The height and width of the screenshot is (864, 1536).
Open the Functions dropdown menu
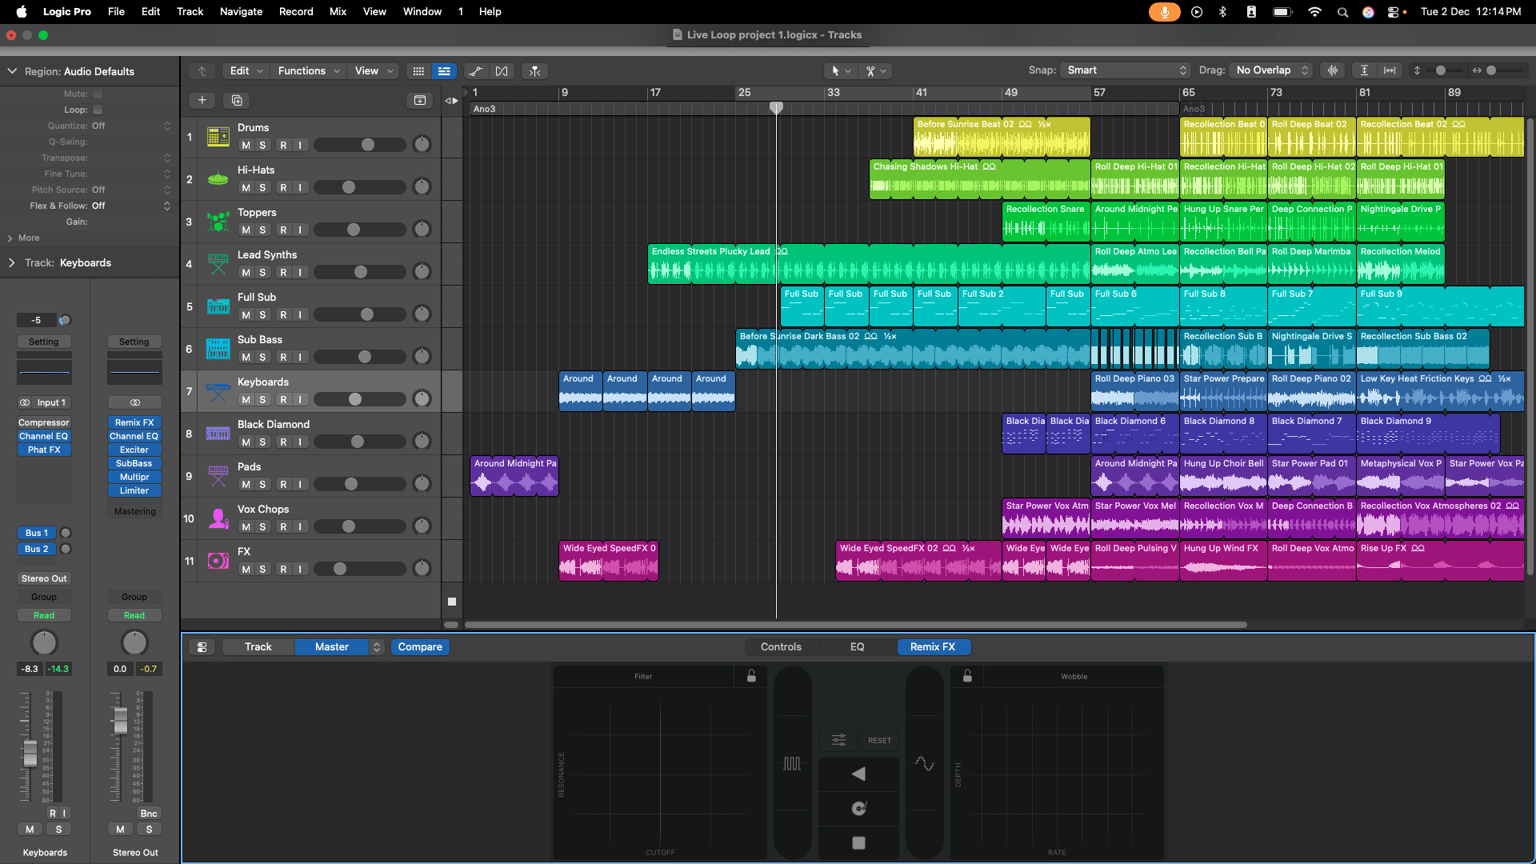[x=309, y=71]
